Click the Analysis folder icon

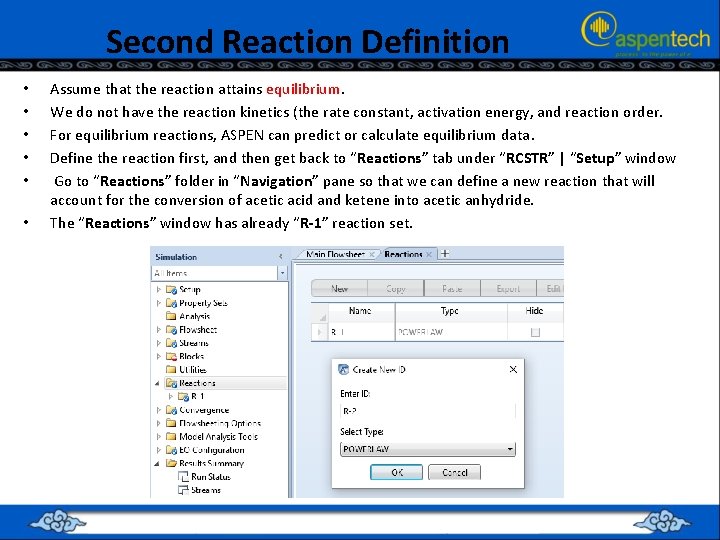[x=171, y=316]
